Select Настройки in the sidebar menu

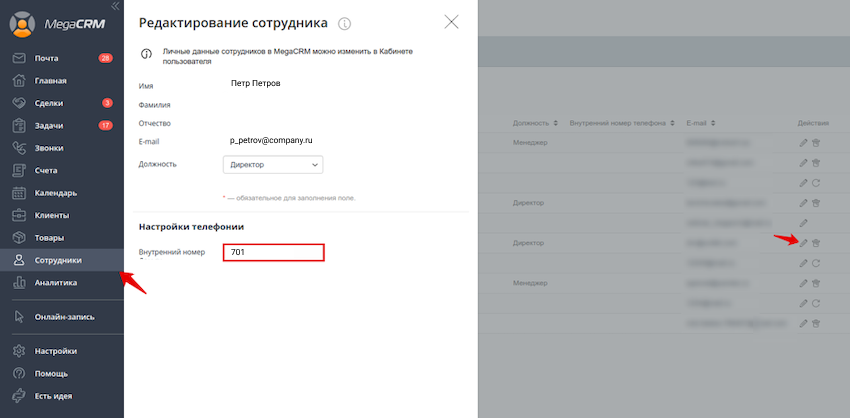tap(62, 351)
